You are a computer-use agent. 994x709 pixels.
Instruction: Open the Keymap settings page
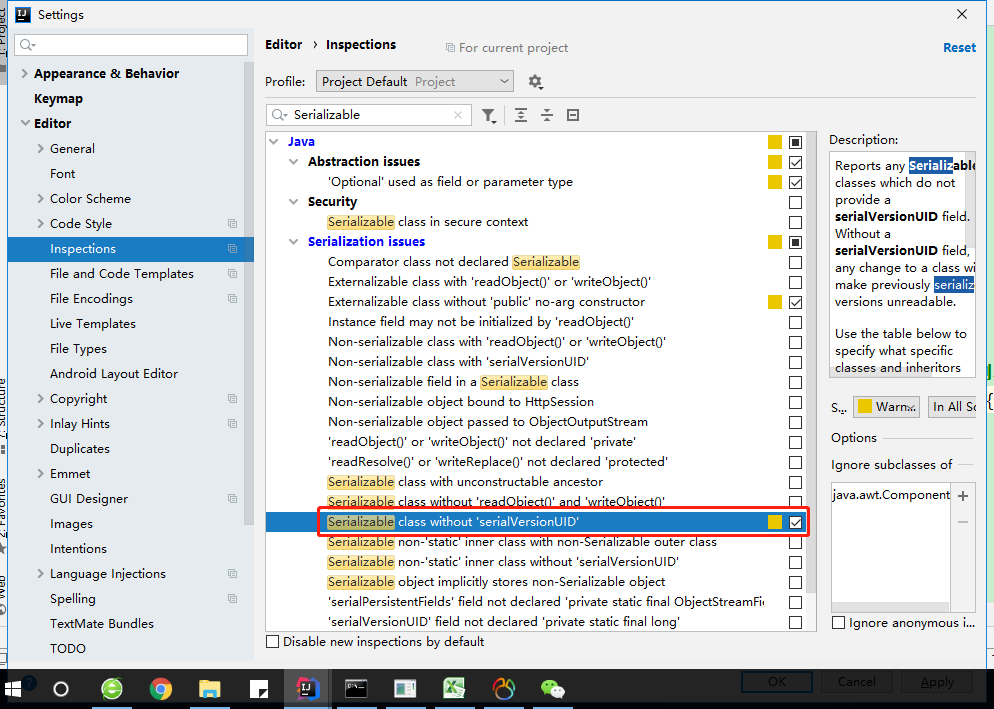click(61, 98)
